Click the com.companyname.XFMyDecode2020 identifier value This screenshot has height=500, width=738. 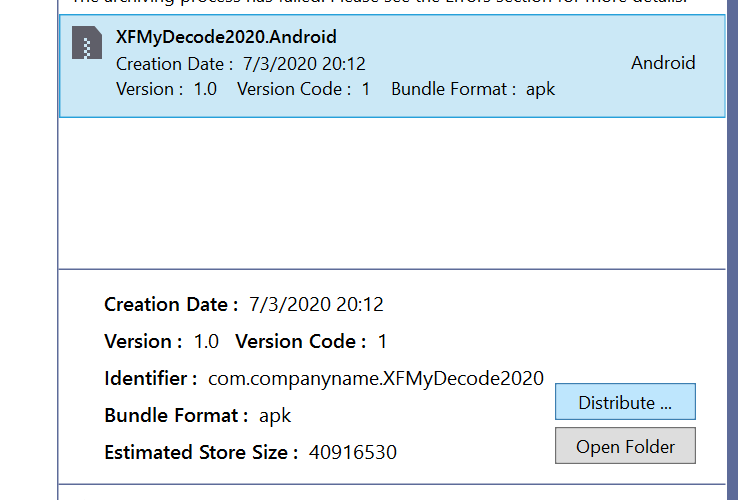[376, 379]
